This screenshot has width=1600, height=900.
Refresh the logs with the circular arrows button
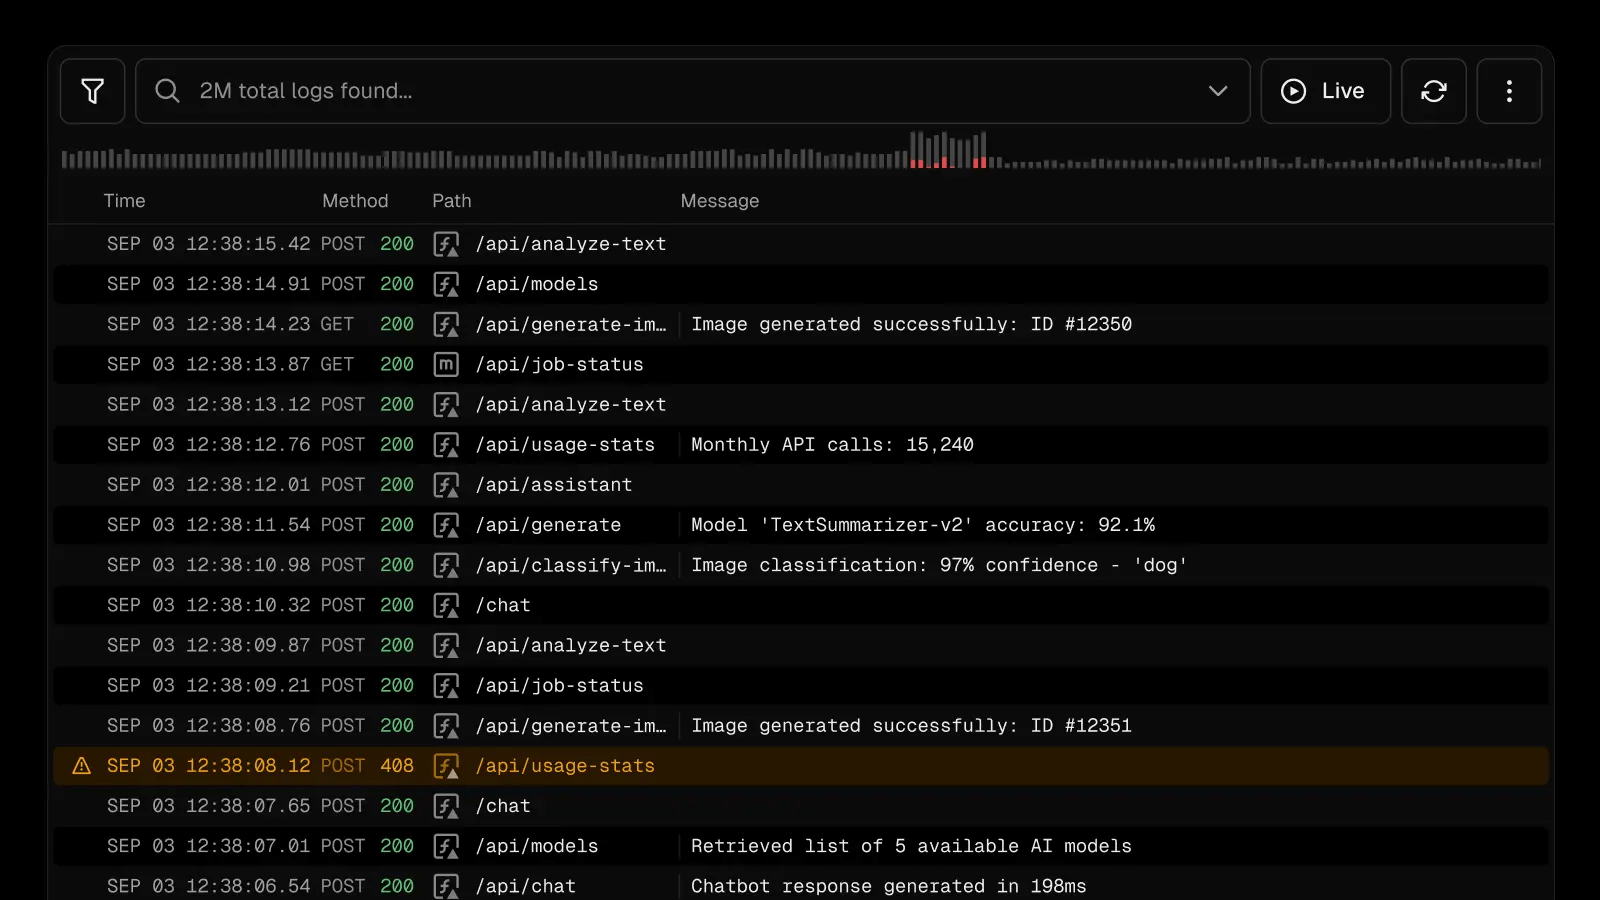1433,91
